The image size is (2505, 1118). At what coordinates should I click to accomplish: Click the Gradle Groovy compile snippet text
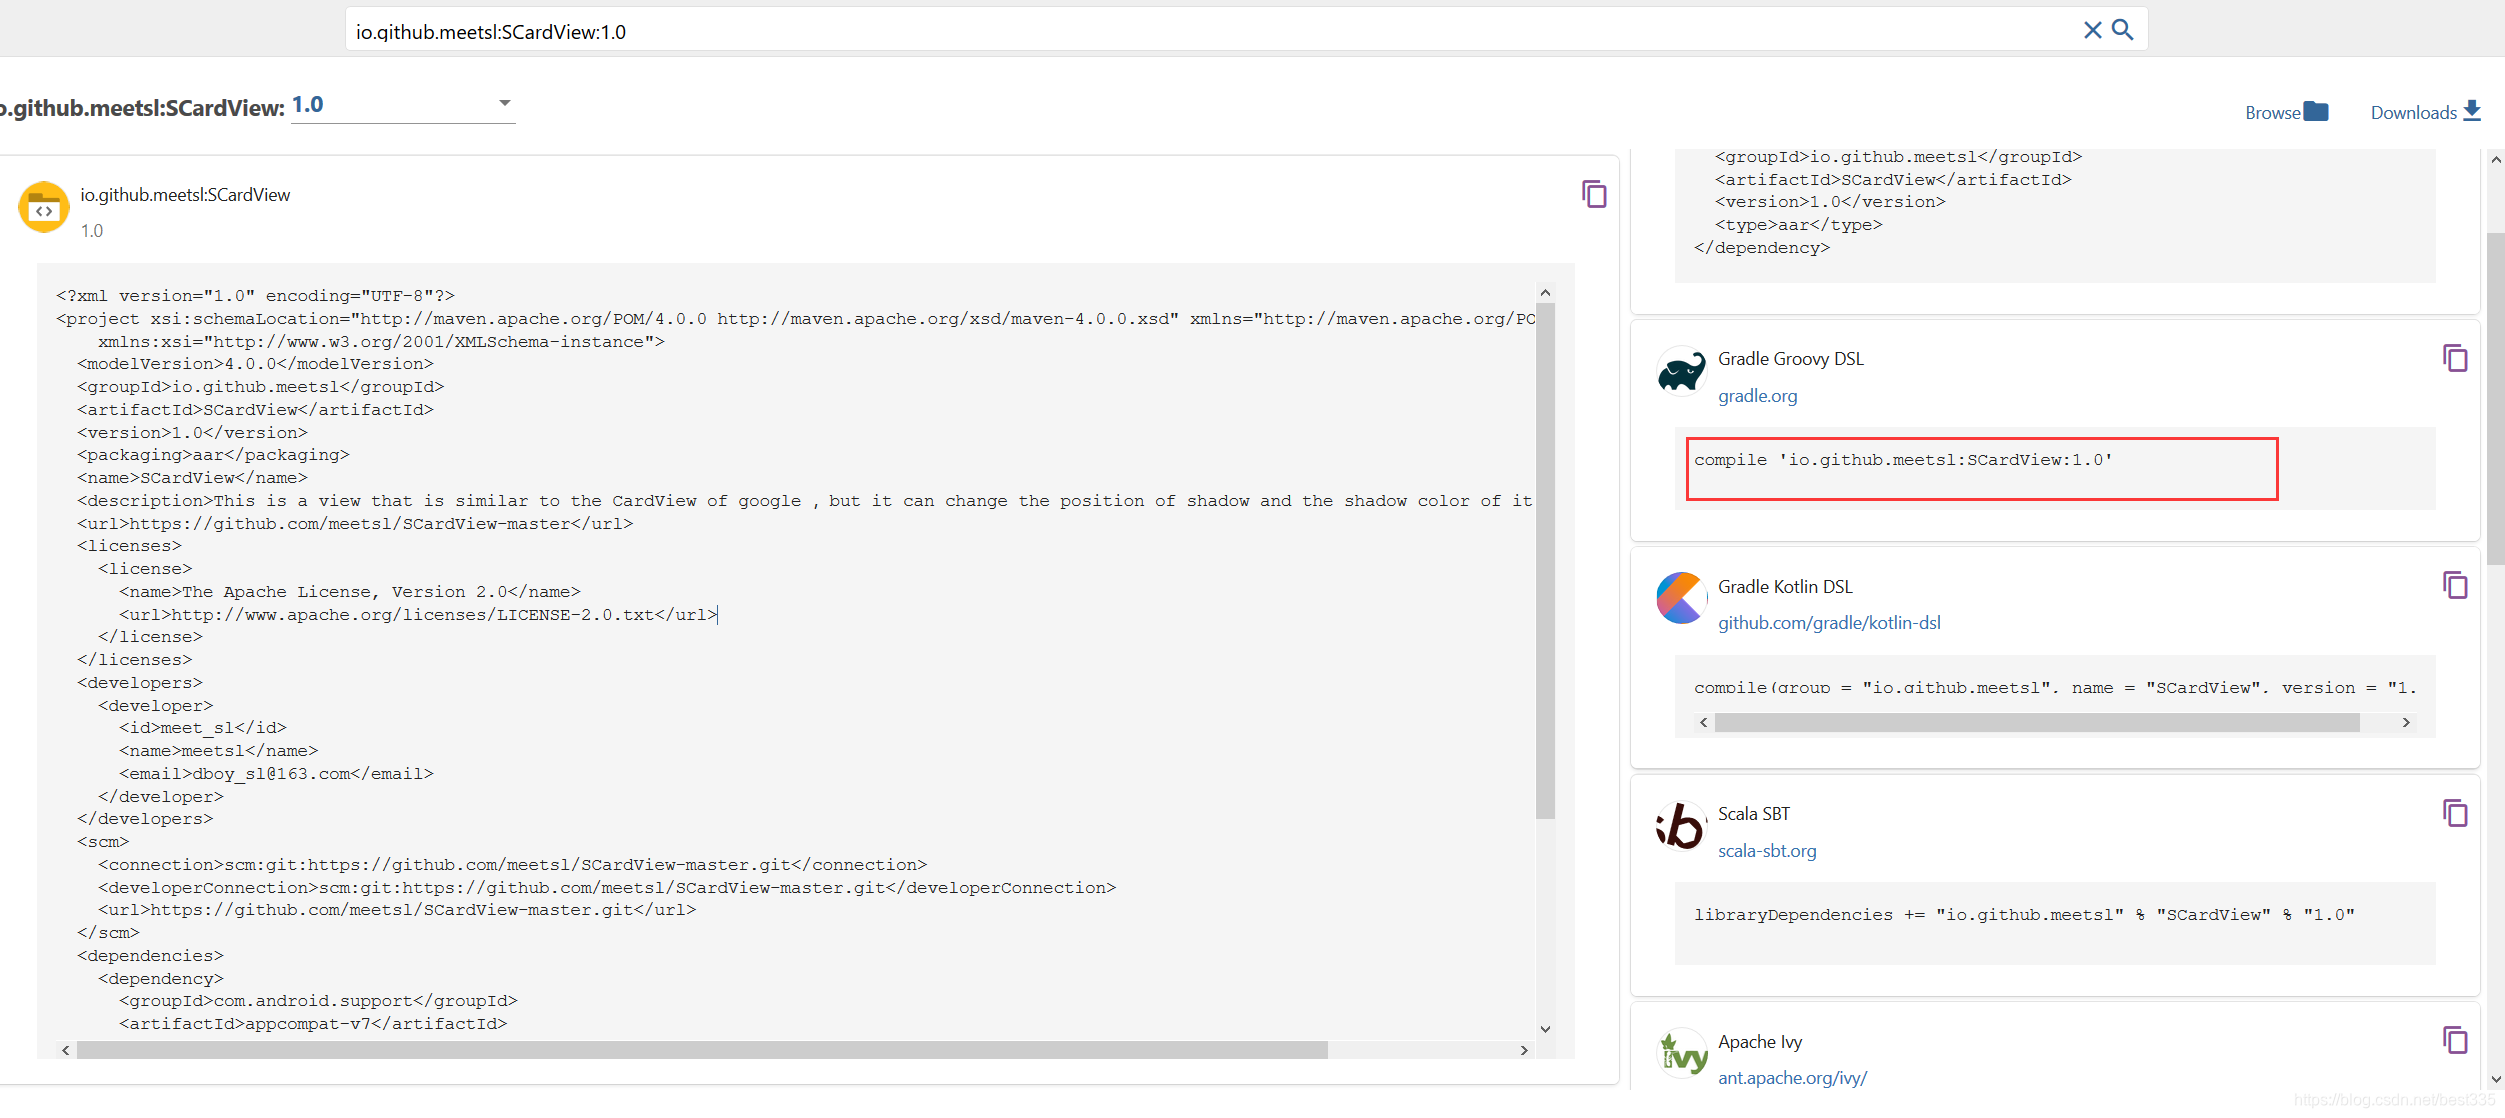(1903, 460)
